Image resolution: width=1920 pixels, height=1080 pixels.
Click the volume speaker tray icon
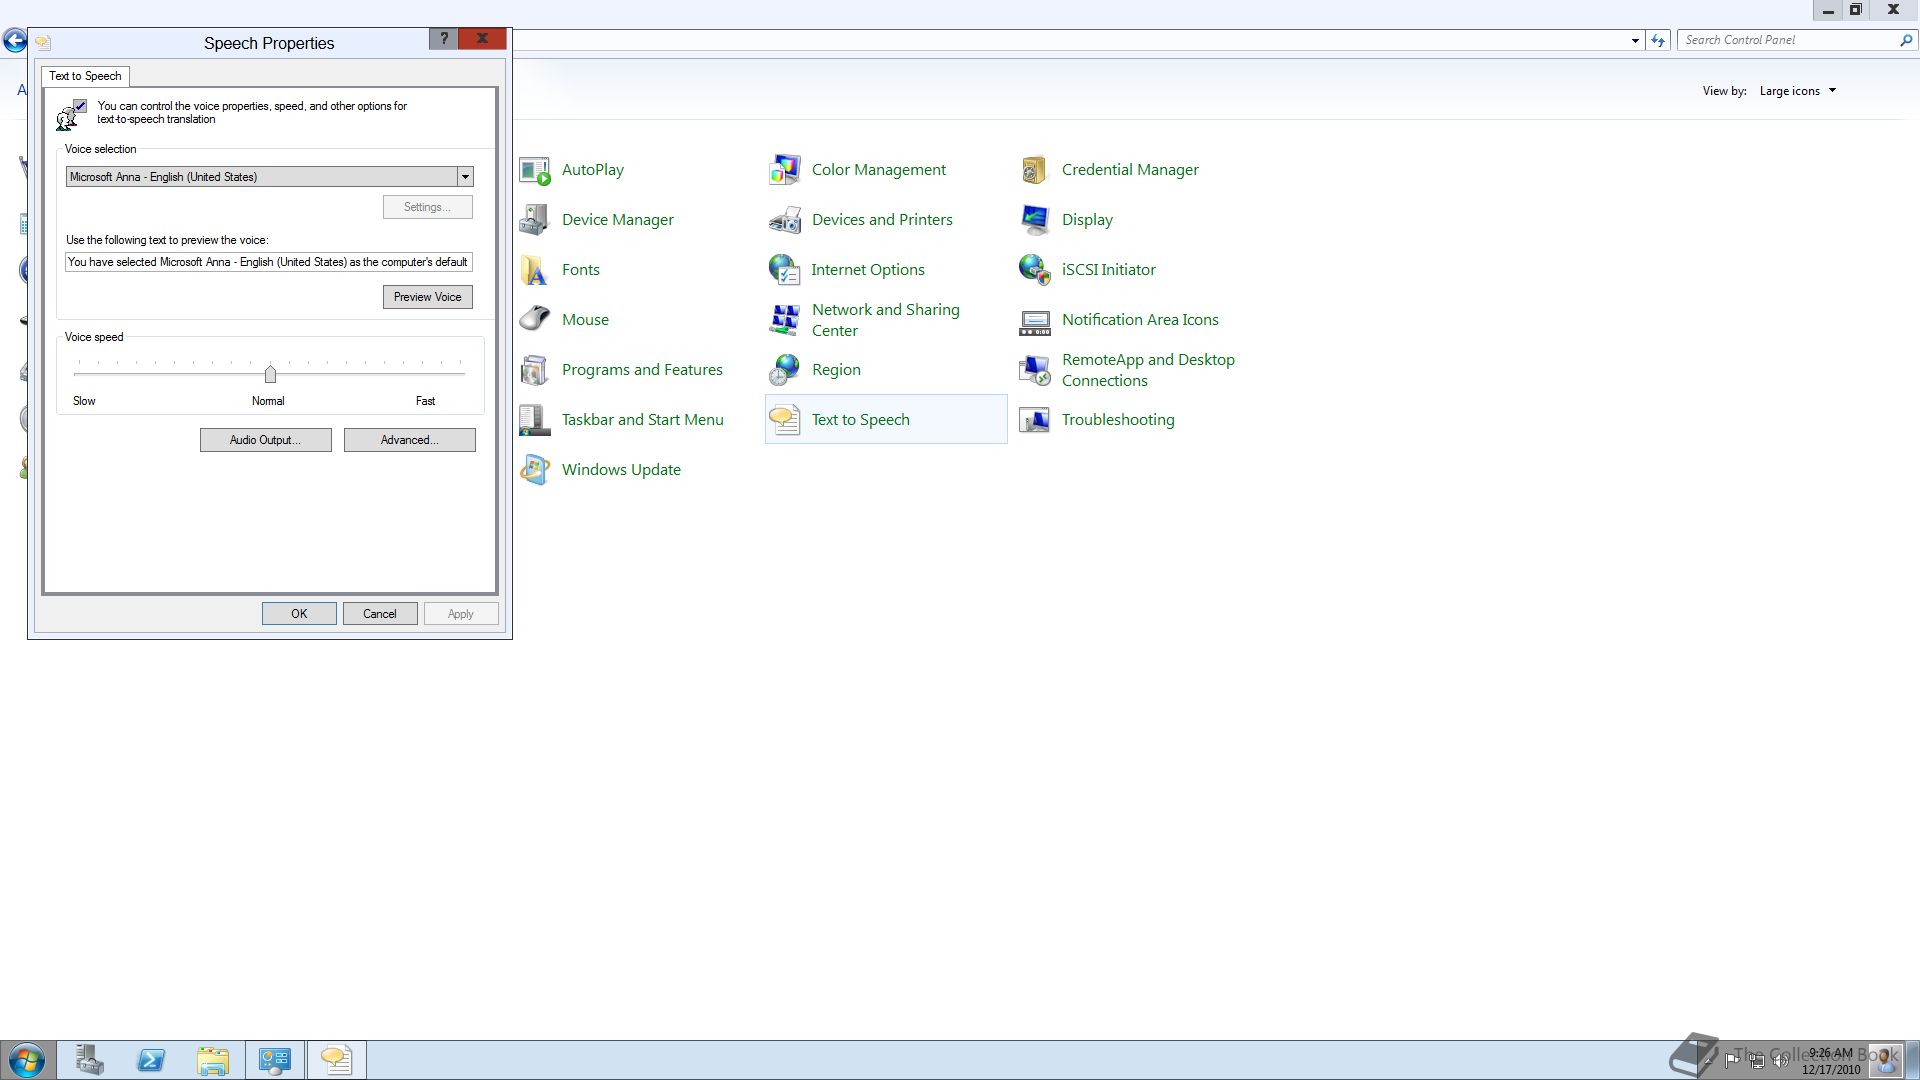click(1780, 1061)
